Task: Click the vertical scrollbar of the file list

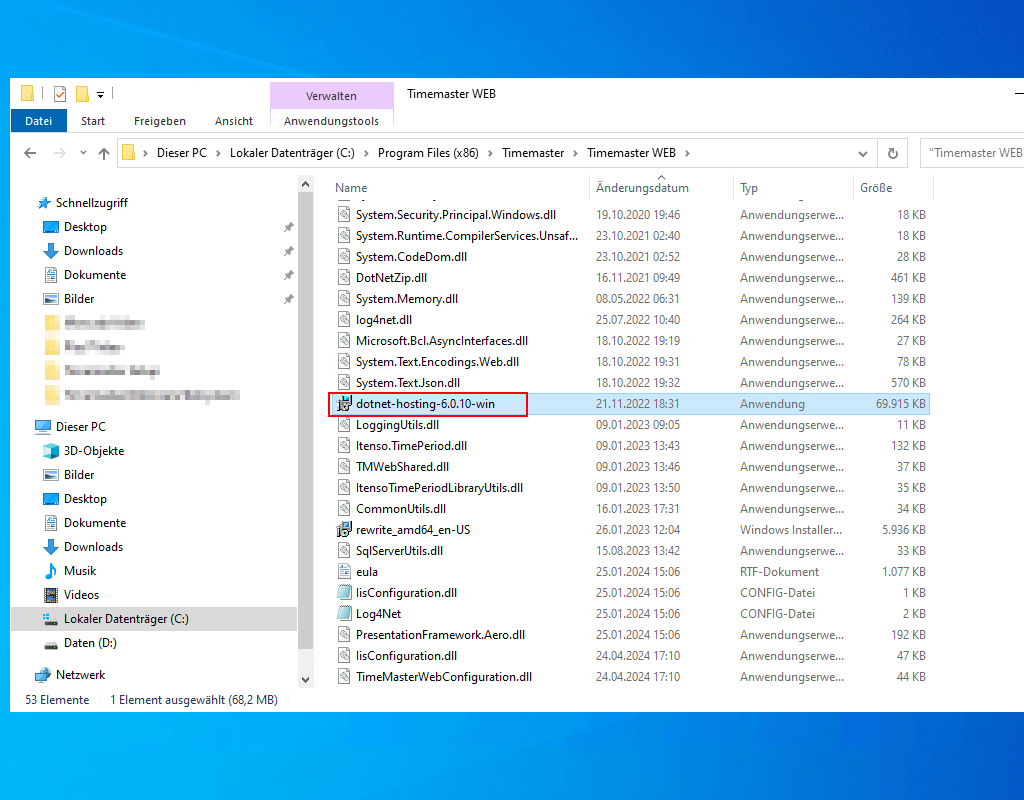Action: (x=306, y=430)
